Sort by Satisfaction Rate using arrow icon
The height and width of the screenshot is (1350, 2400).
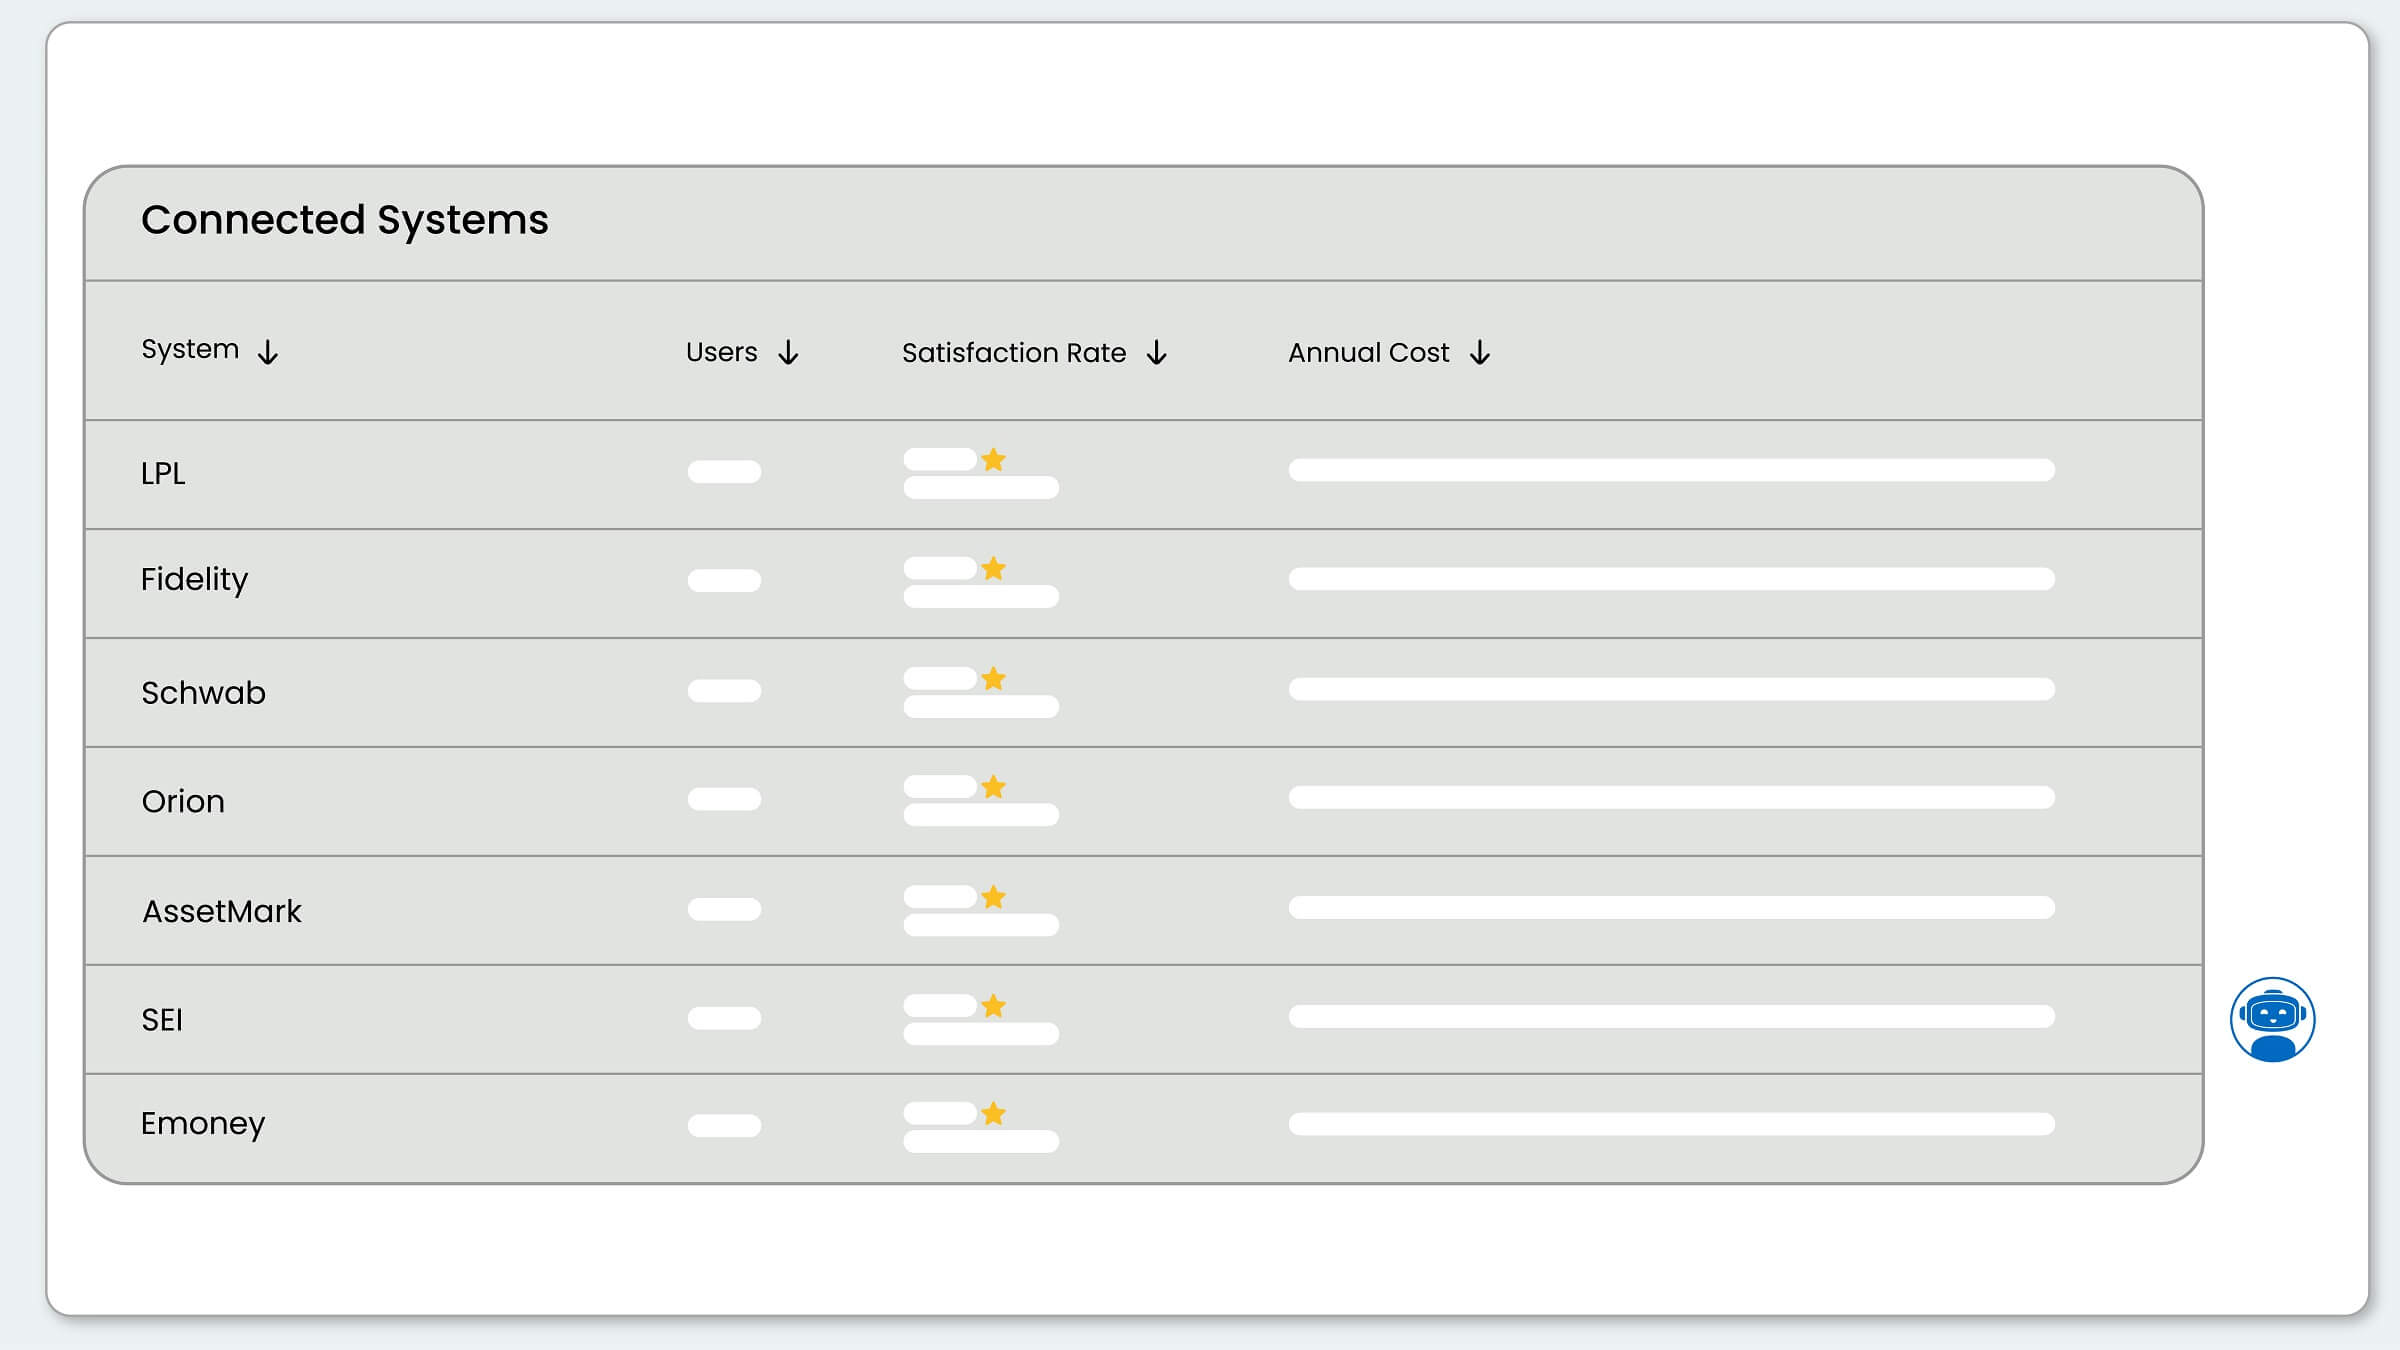pos(1157,352)
